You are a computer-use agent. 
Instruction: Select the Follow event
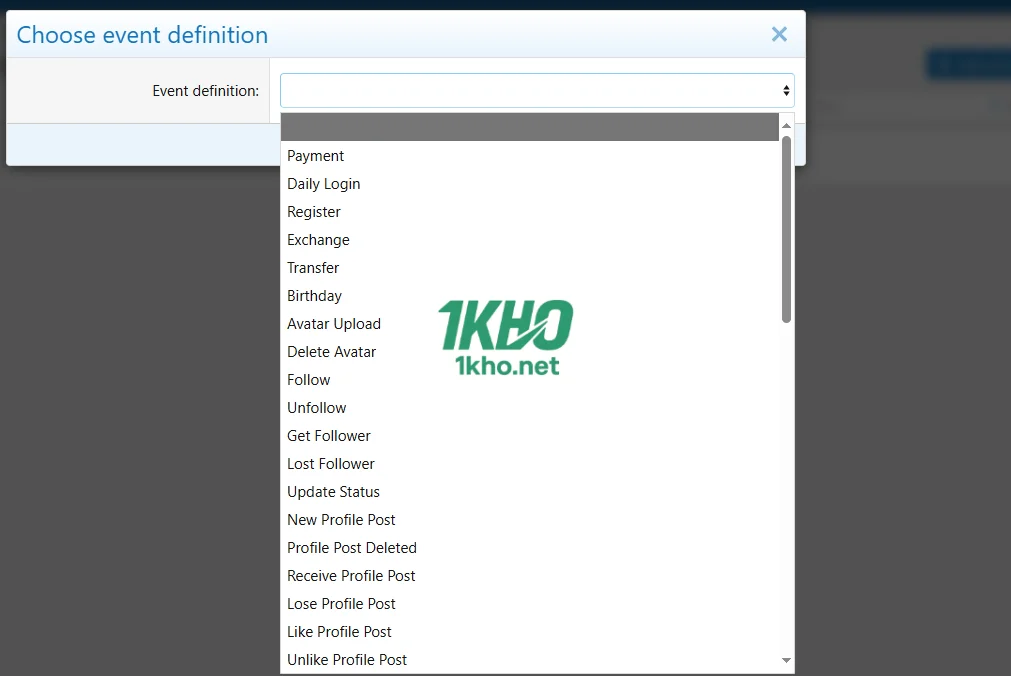coord(309,380)
